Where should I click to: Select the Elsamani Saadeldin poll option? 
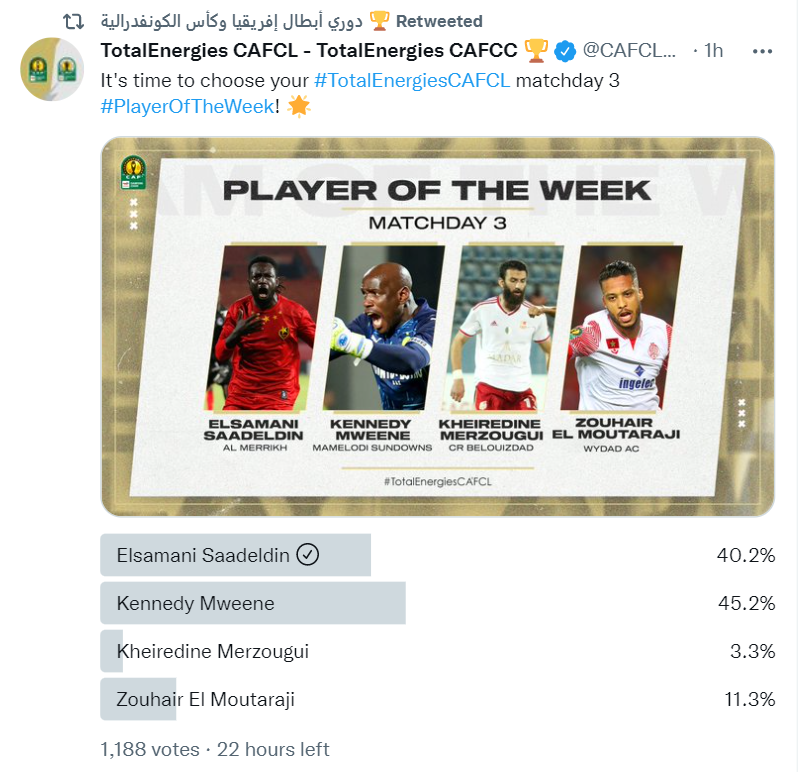437,555
